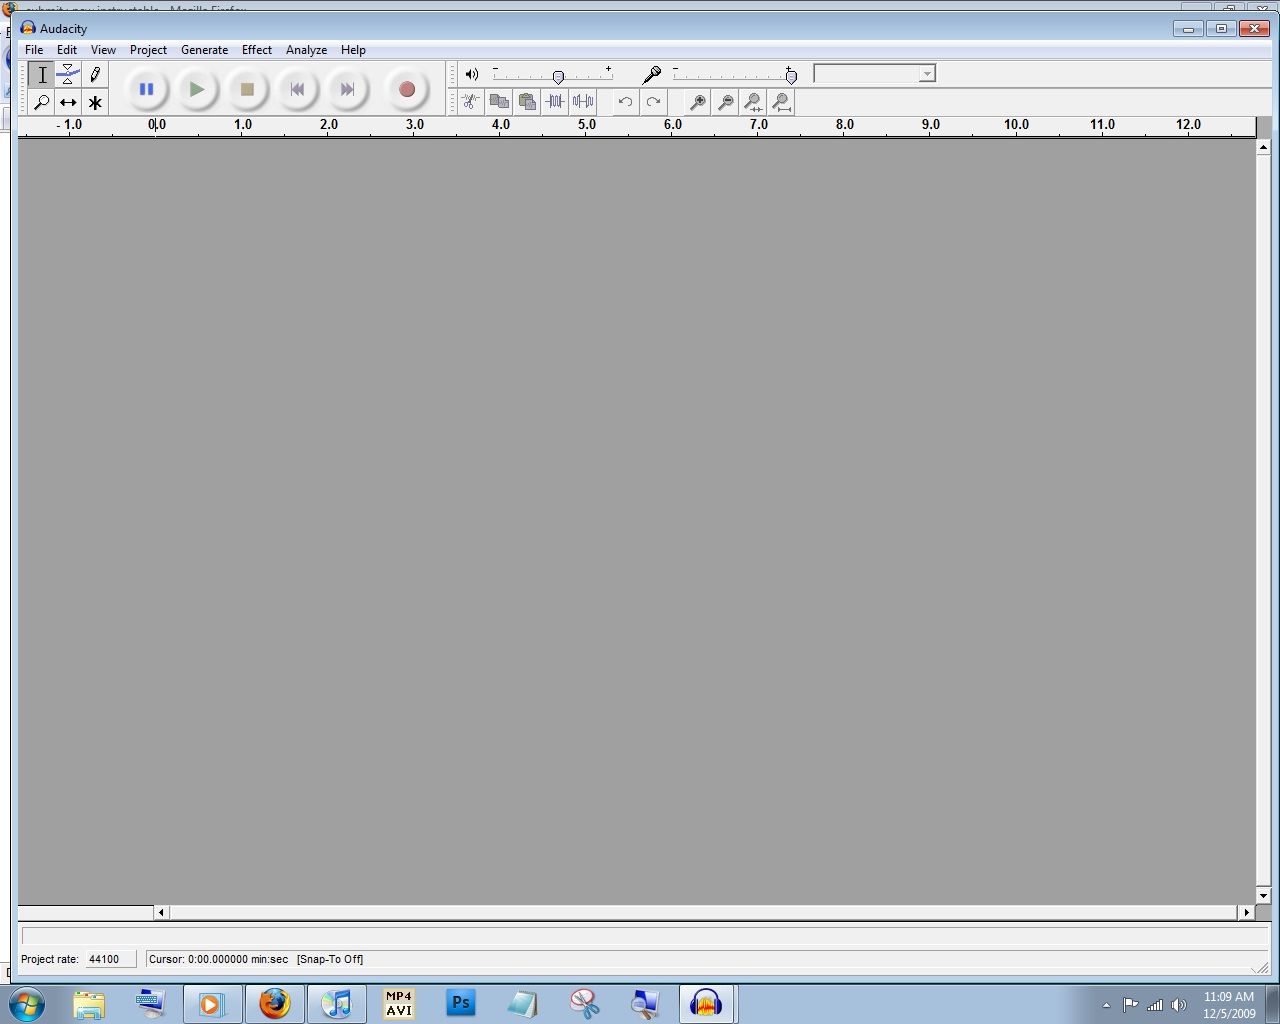Select the Selection tool in Audacity

(x=42, y=74)
